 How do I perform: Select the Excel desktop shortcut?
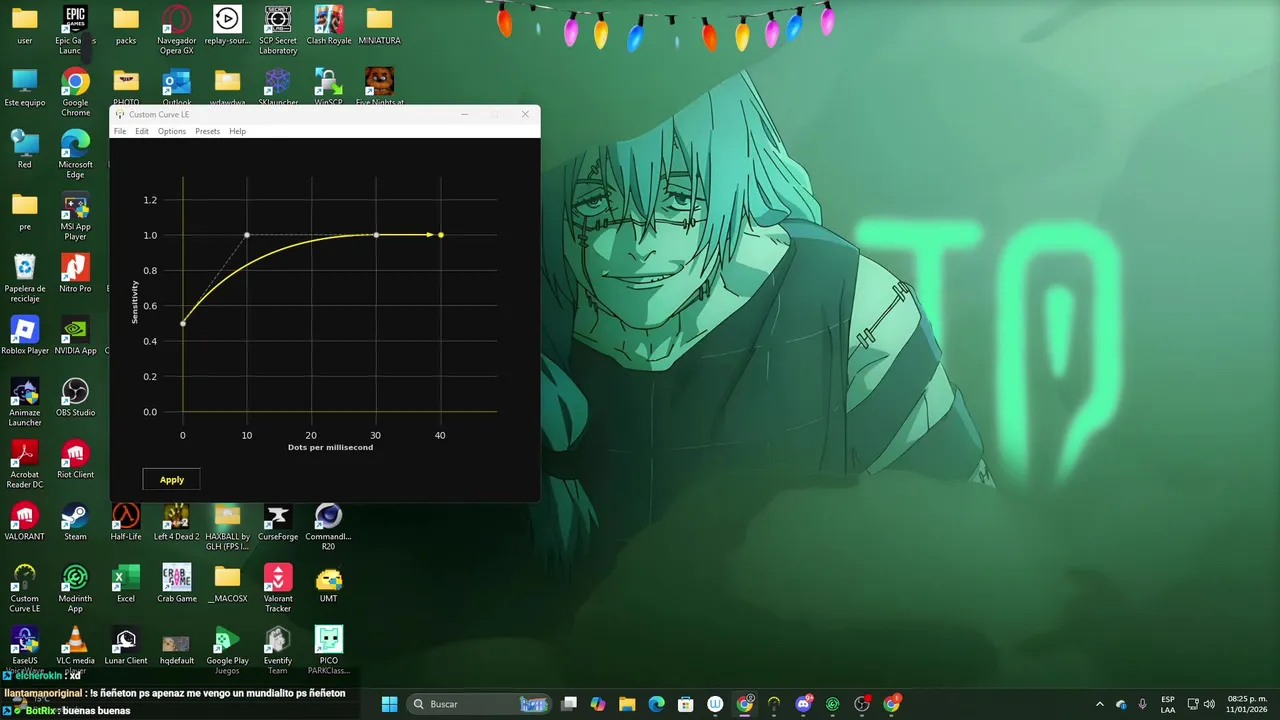(126, 584)
